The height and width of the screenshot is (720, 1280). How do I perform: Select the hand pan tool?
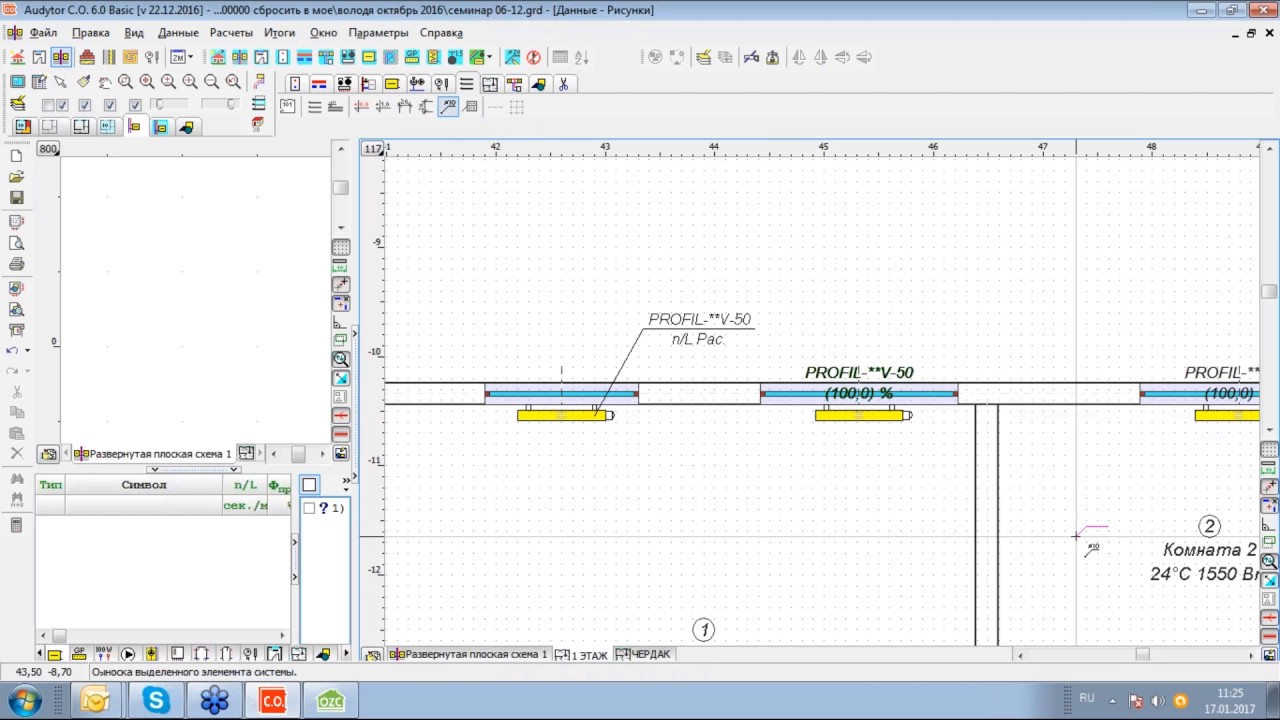[x=104, y=82]
